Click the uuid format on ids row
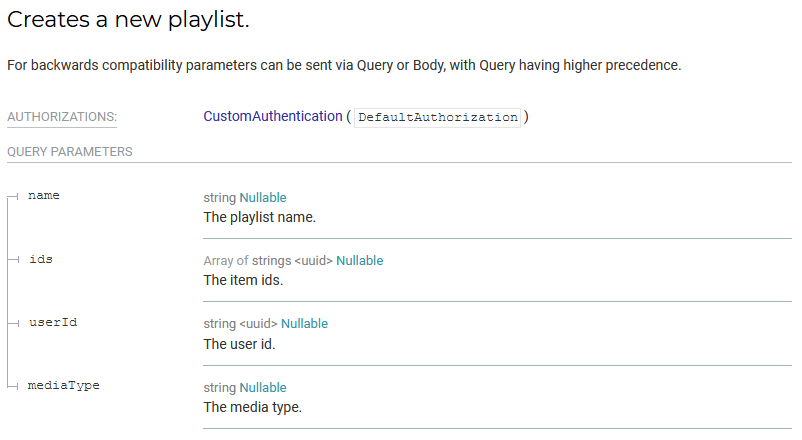 [313, 261]
